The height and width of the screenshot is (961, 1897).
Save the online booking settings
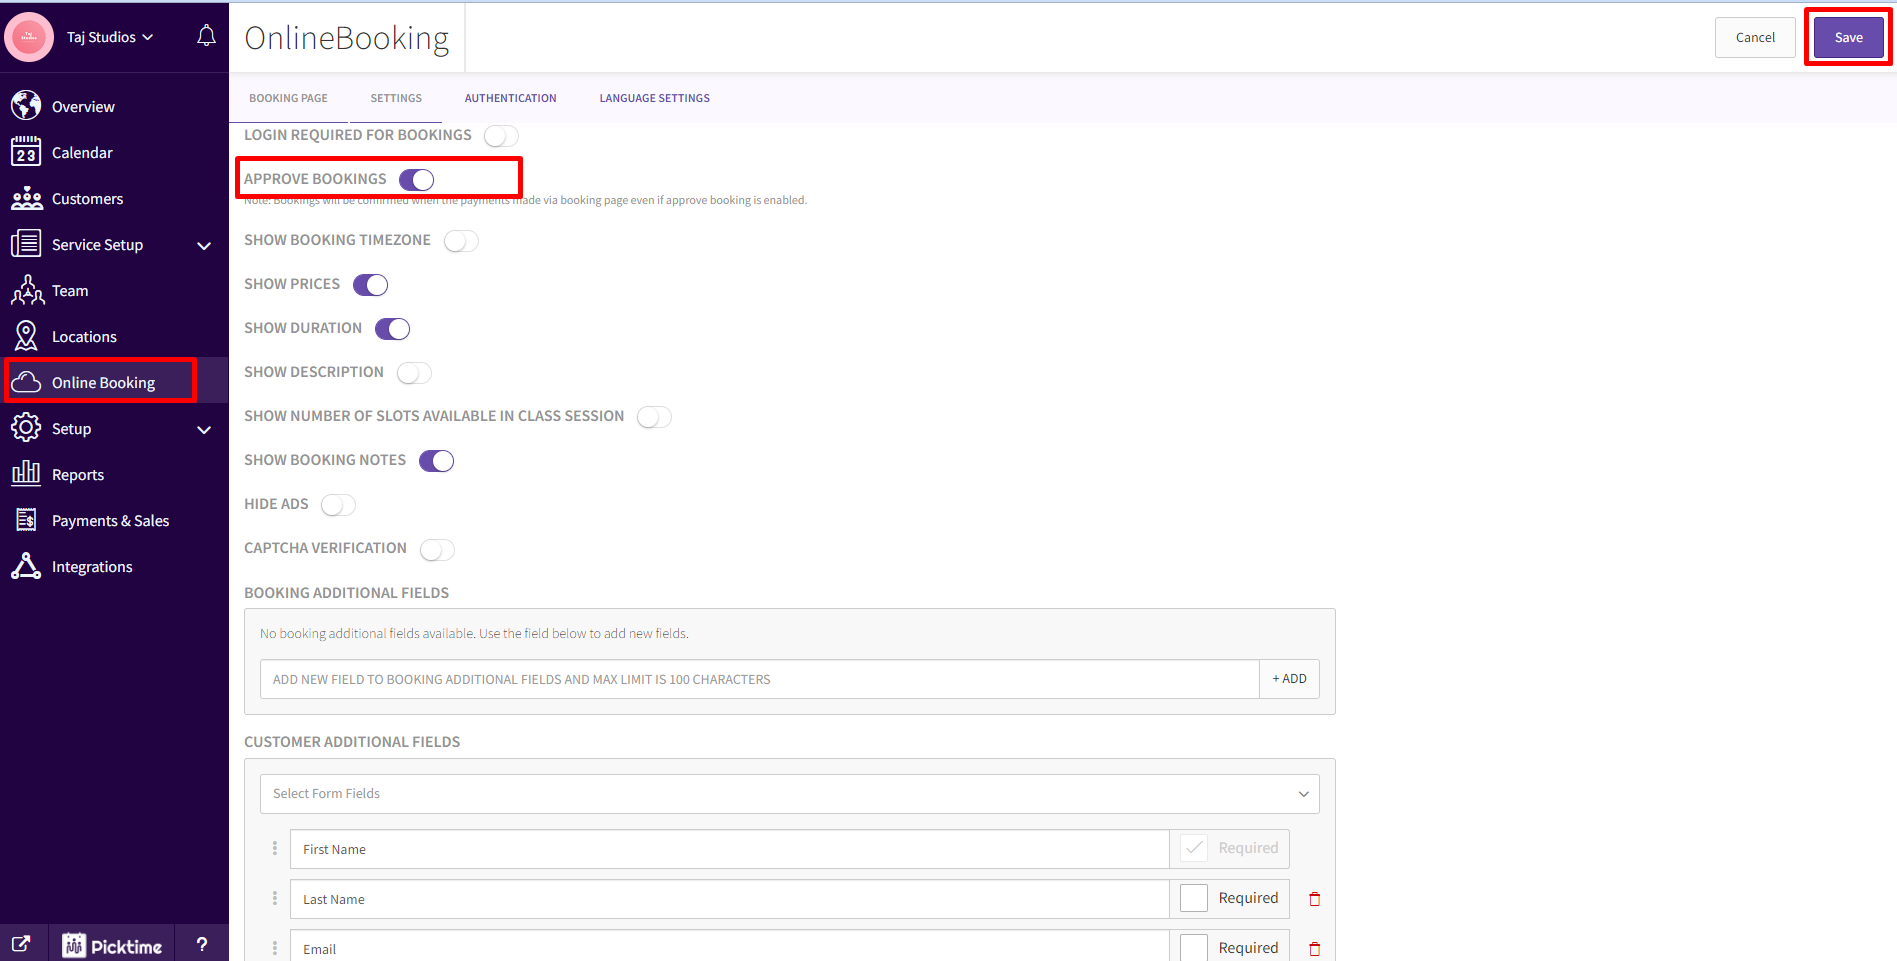coord(1847,37)
